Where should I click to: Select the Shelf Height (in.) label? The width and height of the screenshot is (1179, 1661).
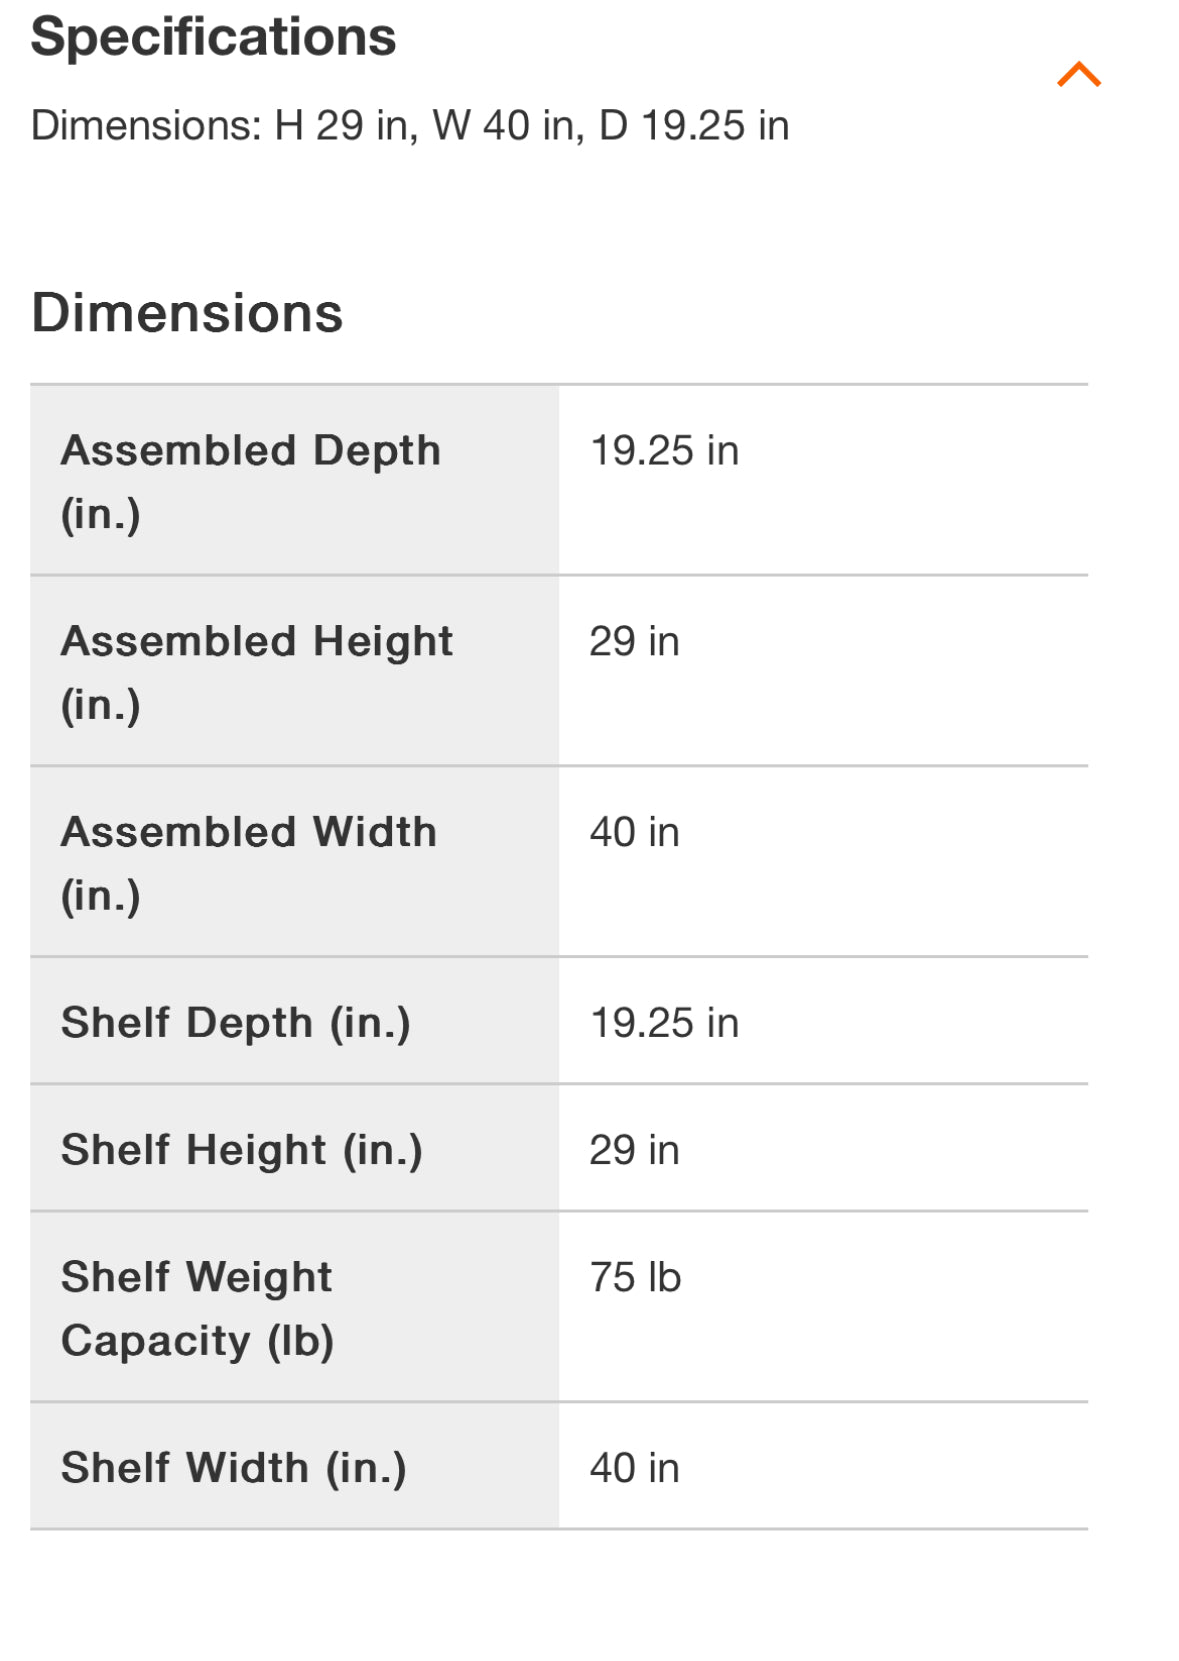(242, 1150)
